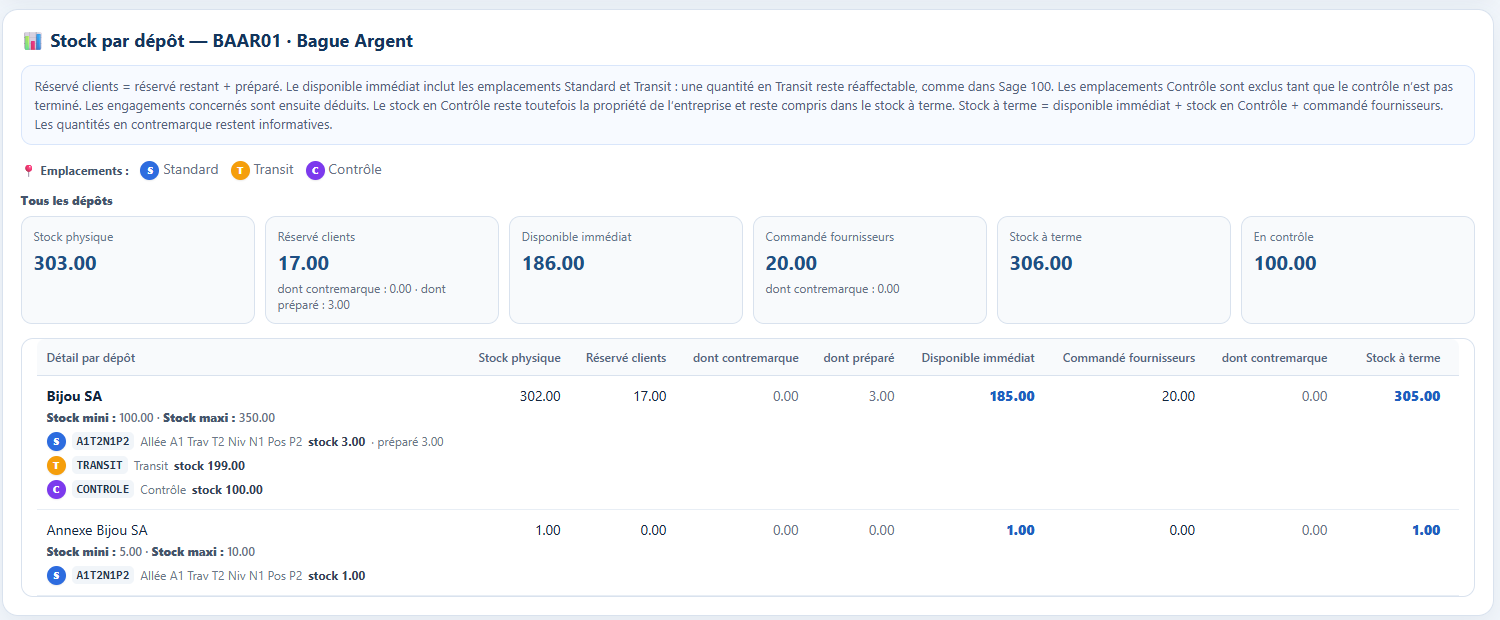Viewport: 1500px width, 620px height.
Task: Click the blue S badge in the Annexe Bijou SA row
Action: point(57,575)
